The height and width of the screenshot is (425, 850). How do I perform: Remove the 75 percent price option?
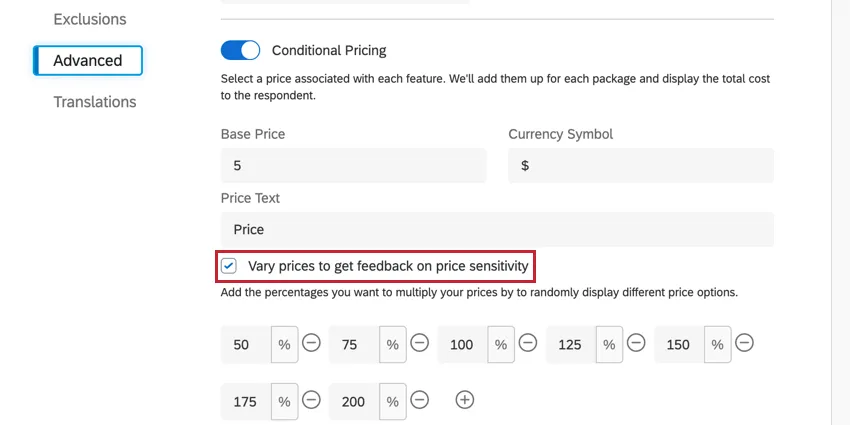(420, 344)
